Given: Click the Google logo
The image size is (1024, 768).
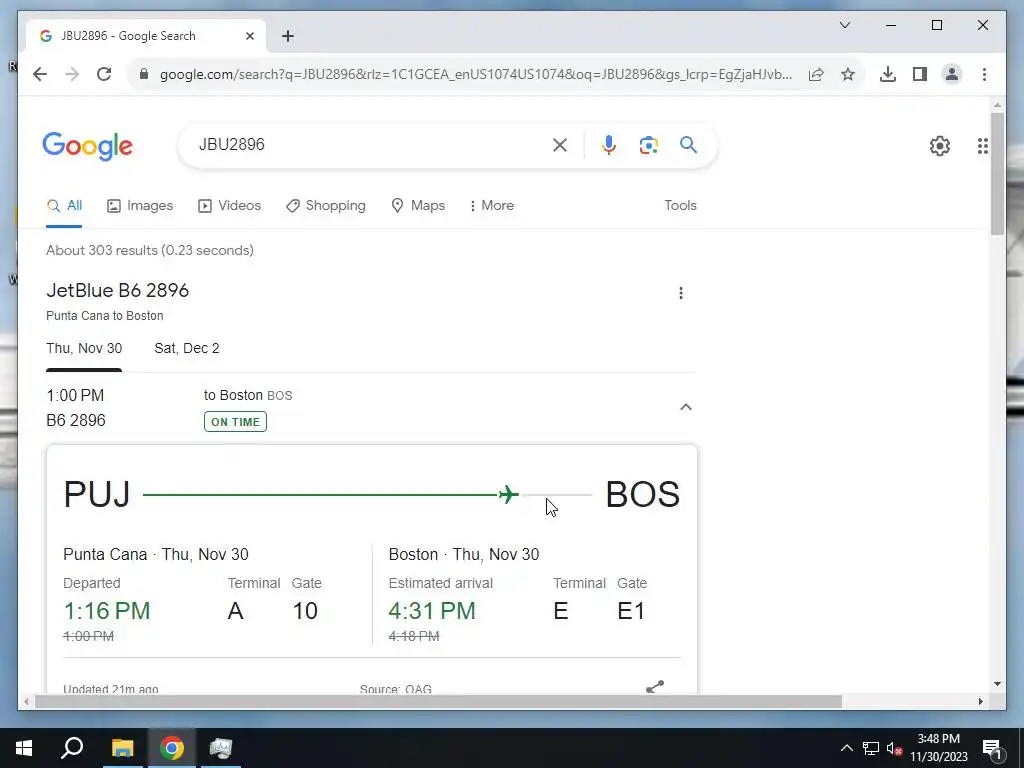Looking at the screenshot, I should (x=88, y=146).
